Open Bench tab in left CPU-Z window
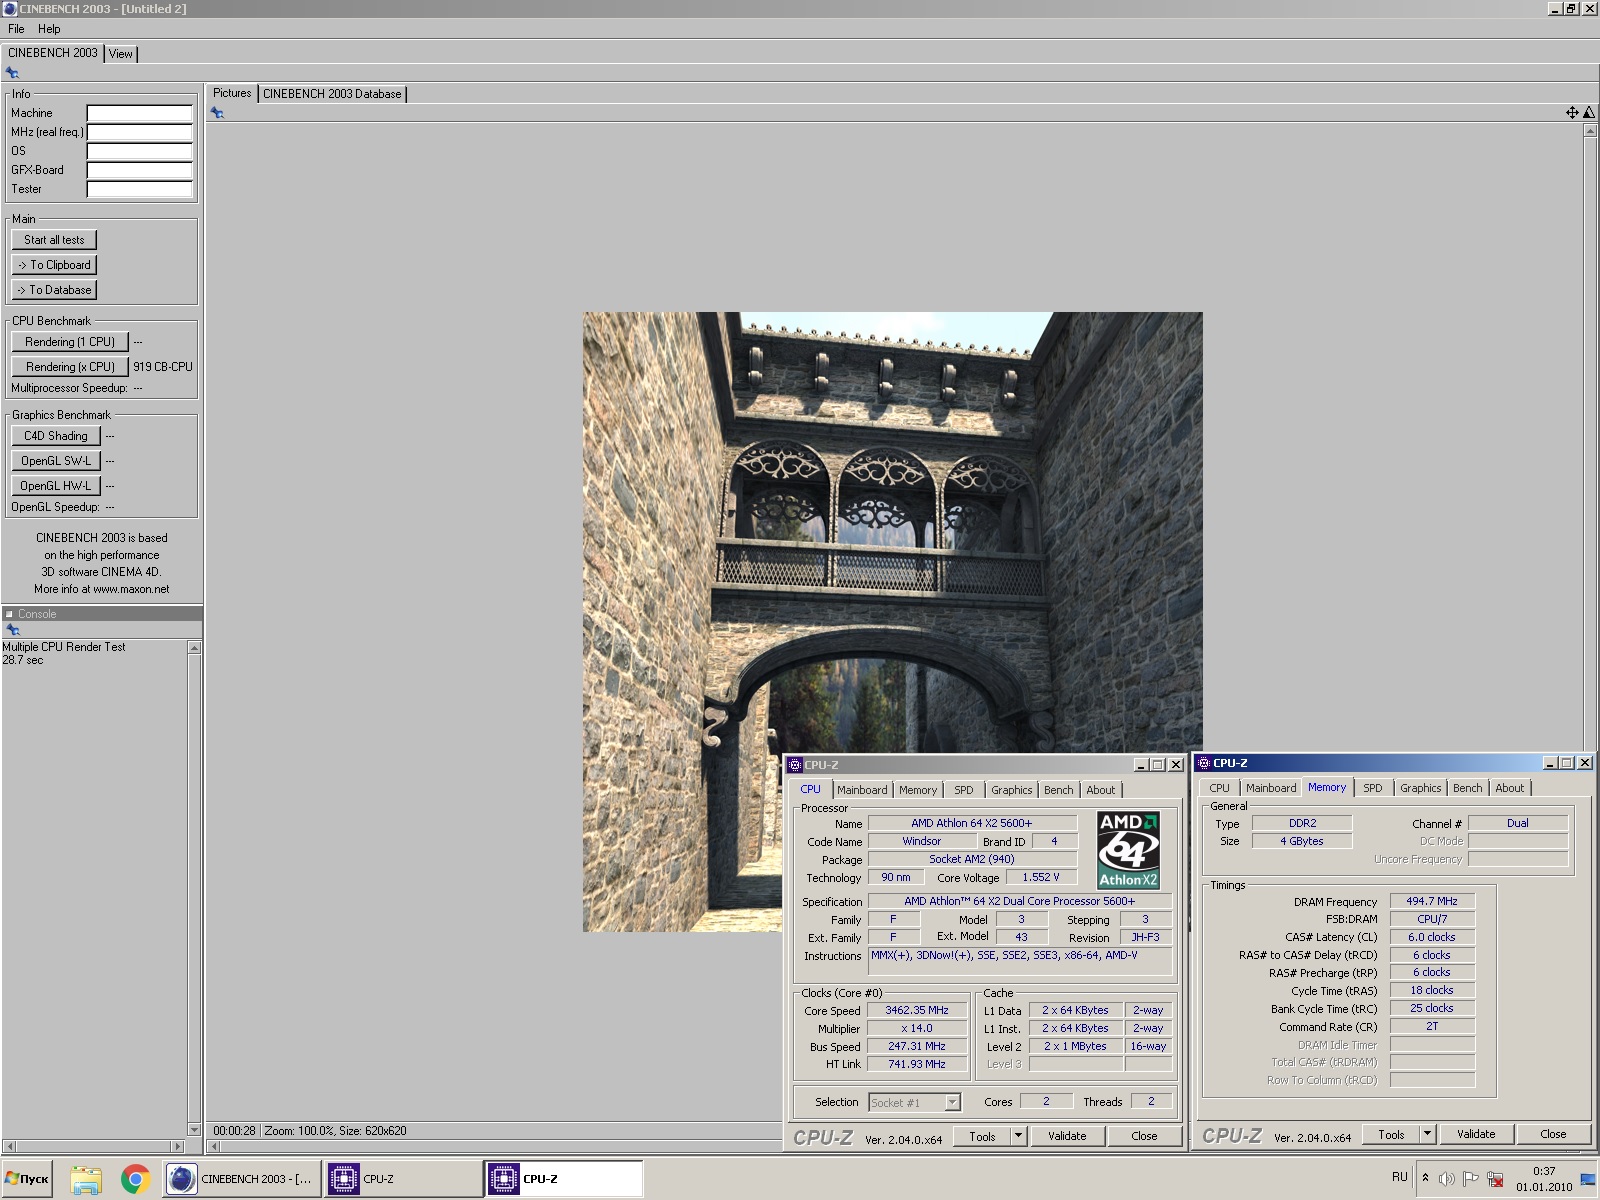 coord(1059,790)
